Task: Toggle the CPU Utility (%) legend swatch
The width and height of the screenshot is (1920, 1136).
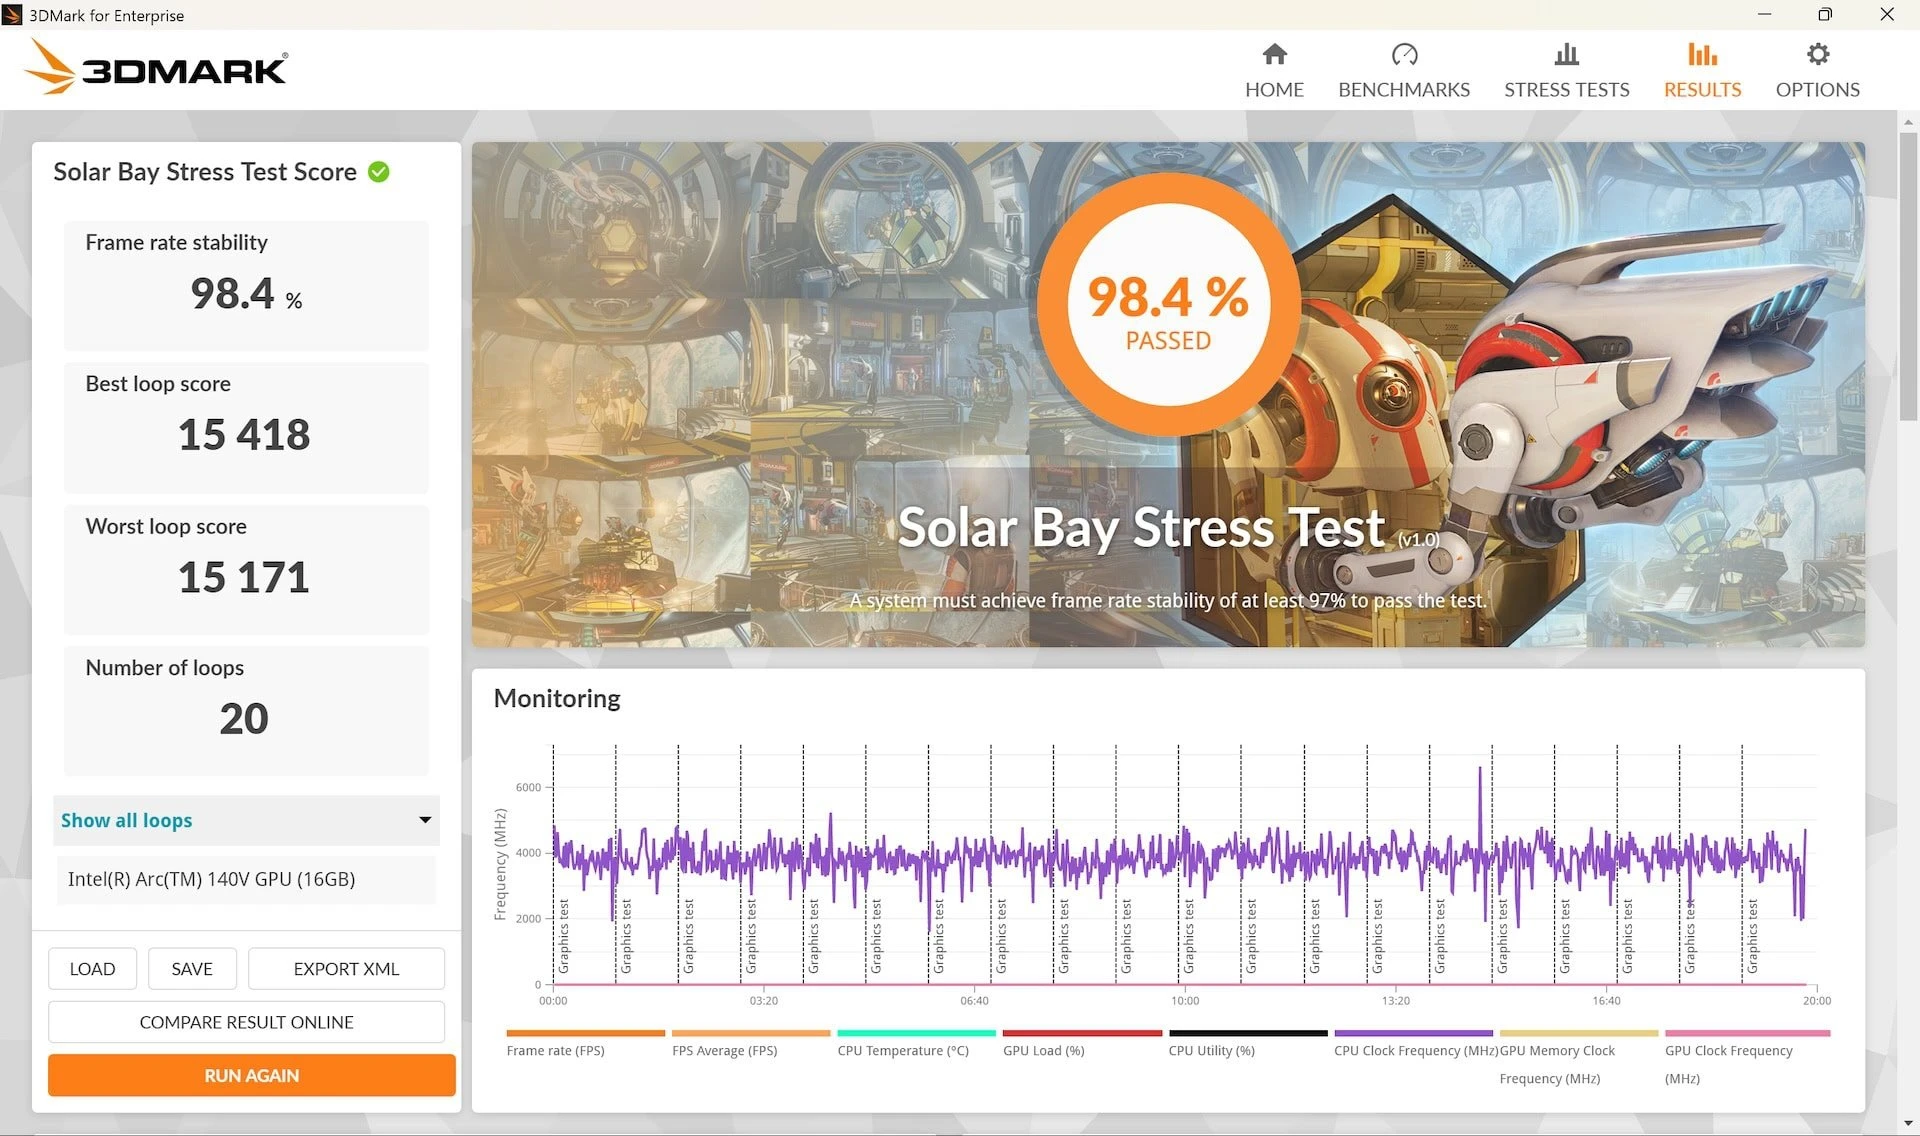Action: point(1248,1033)
